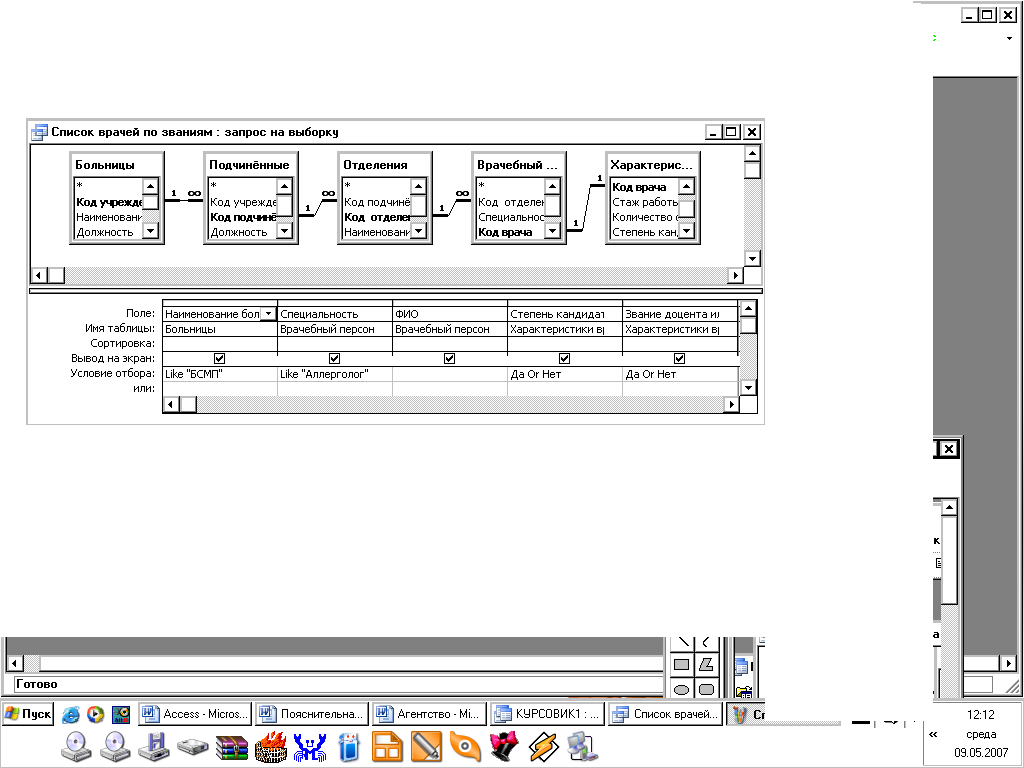Open the blue USB flash drive icon

click(349, 747)
